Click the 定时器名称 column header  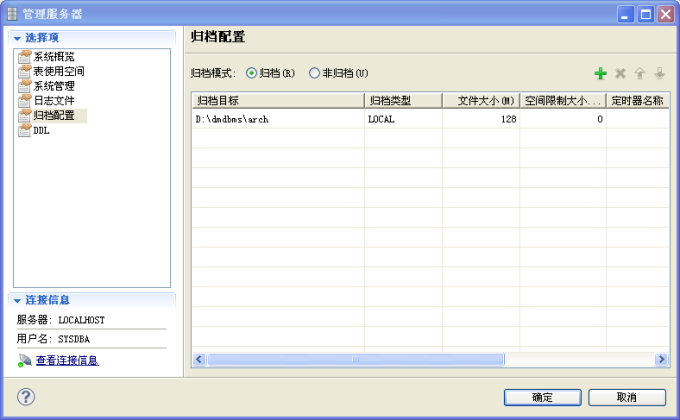(x=638, y=101)
